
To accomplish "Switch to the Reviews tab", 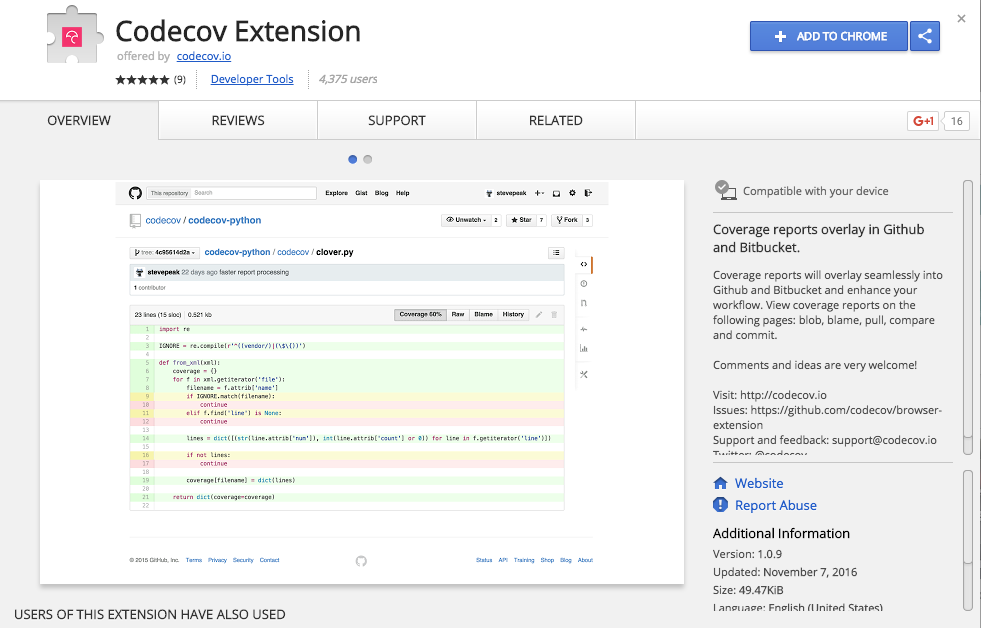I will click(238, 120).
